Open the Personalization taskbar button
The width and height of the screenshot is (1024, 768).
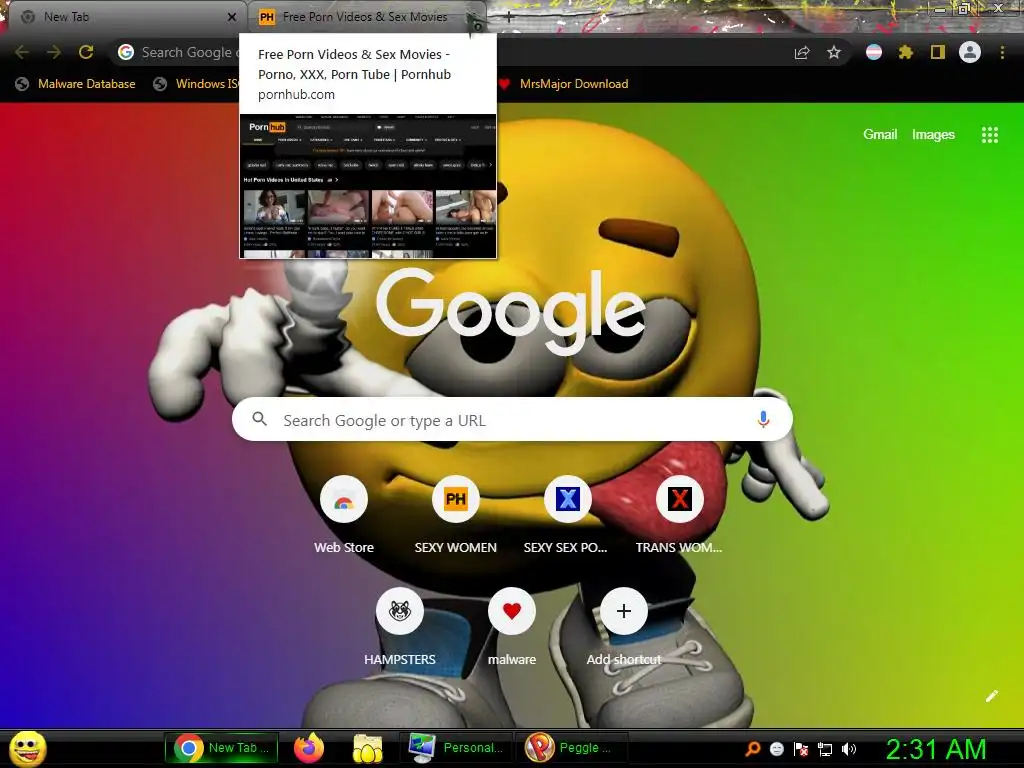pyautogui.click(x=456, y=748)
